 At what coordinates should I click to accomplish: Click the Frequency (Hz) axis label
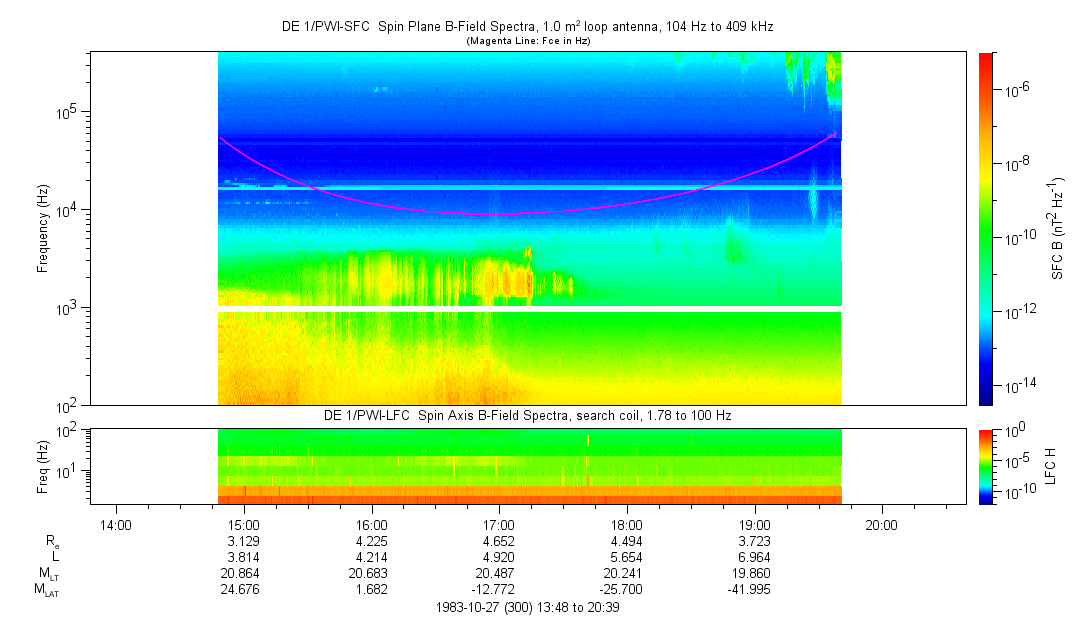click(x=42, y=229)
